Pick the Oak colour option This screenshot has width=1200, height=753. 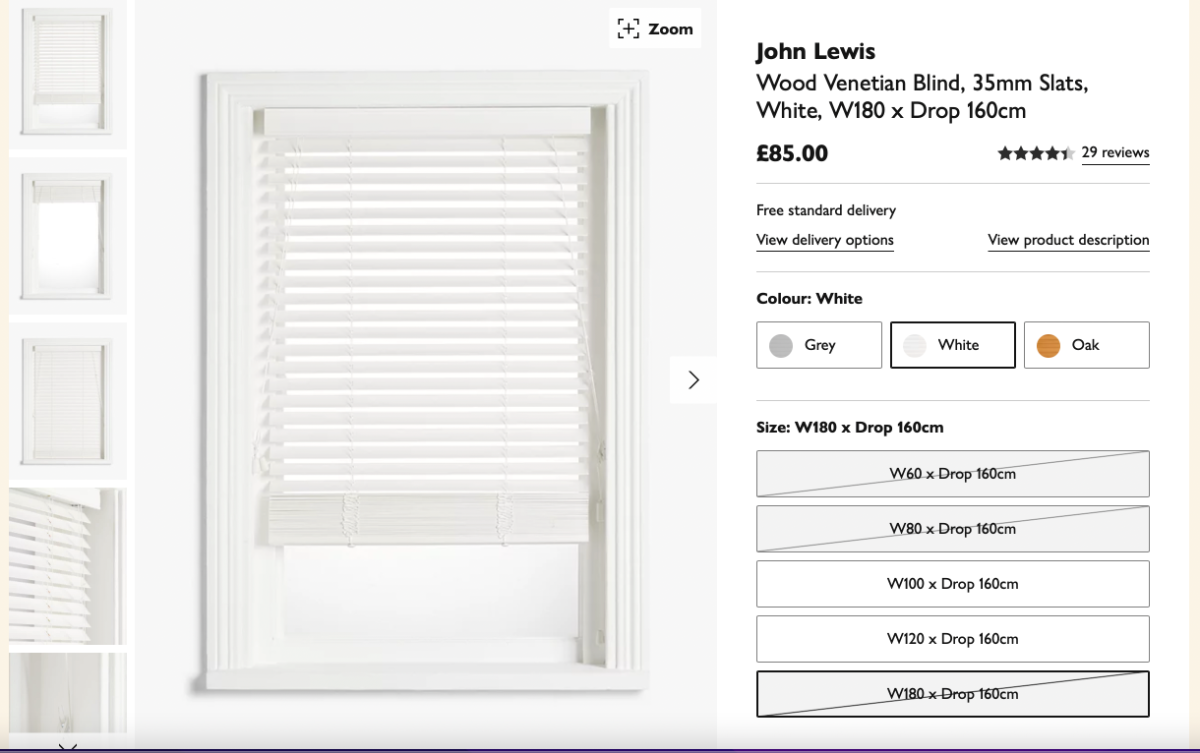(x=1087, y=345)
